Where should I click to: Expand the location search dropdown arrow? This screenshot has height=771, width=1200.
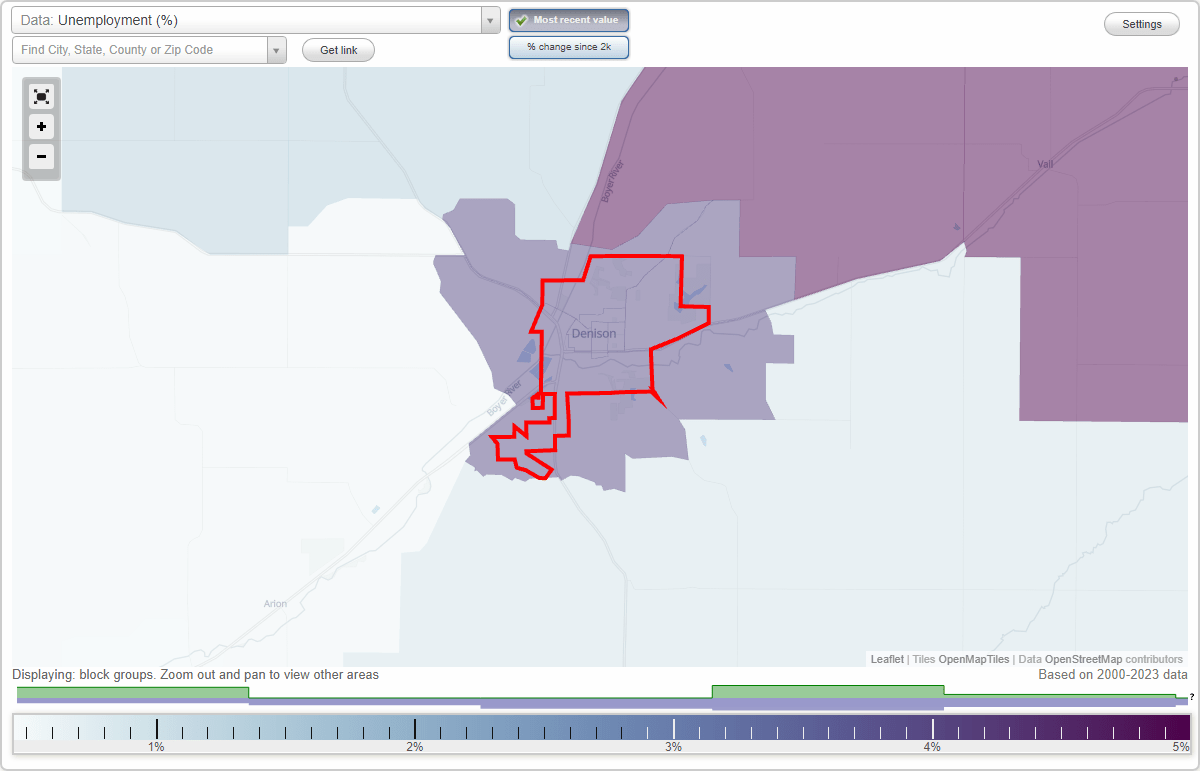point(276,49)
